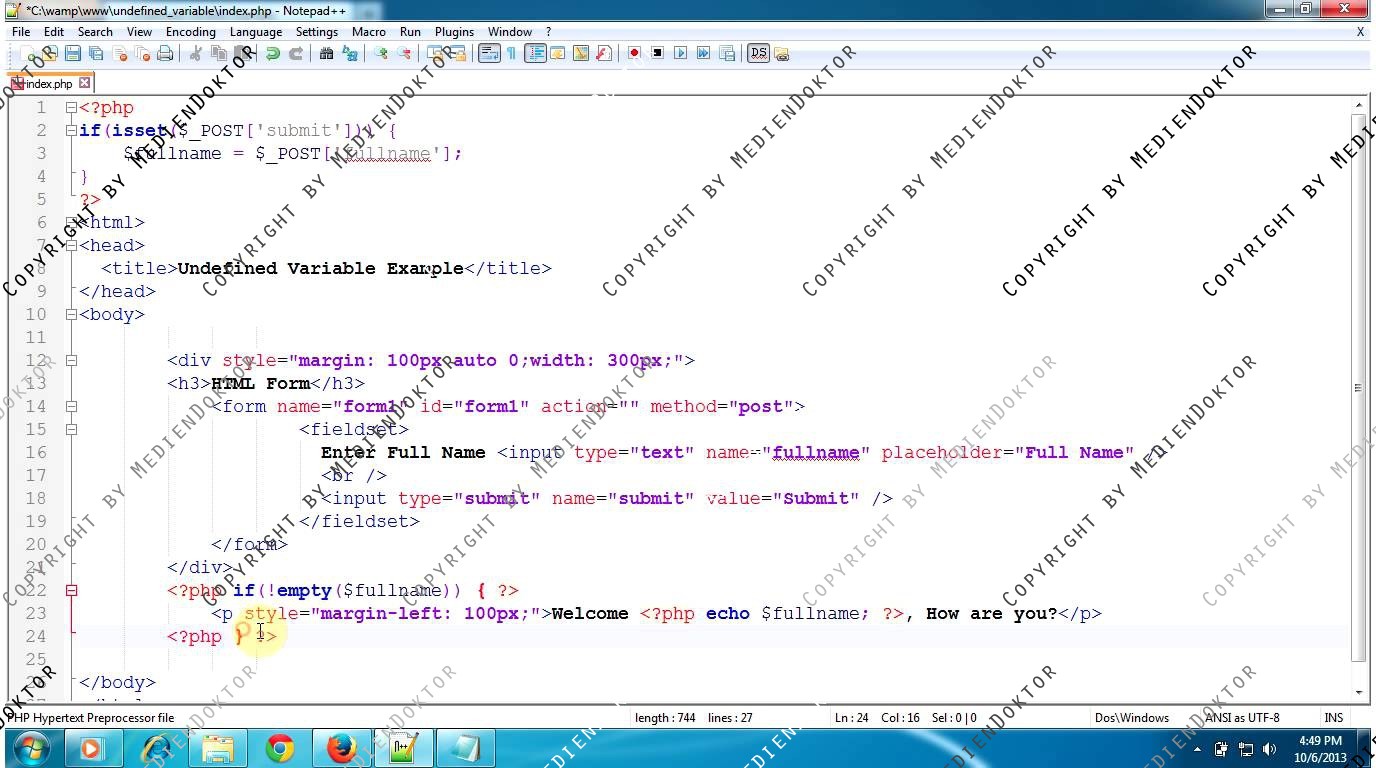This screenshot has height=768, width=1376.
Task: Click the Start Recording macro icon
Action: (634, 54)
